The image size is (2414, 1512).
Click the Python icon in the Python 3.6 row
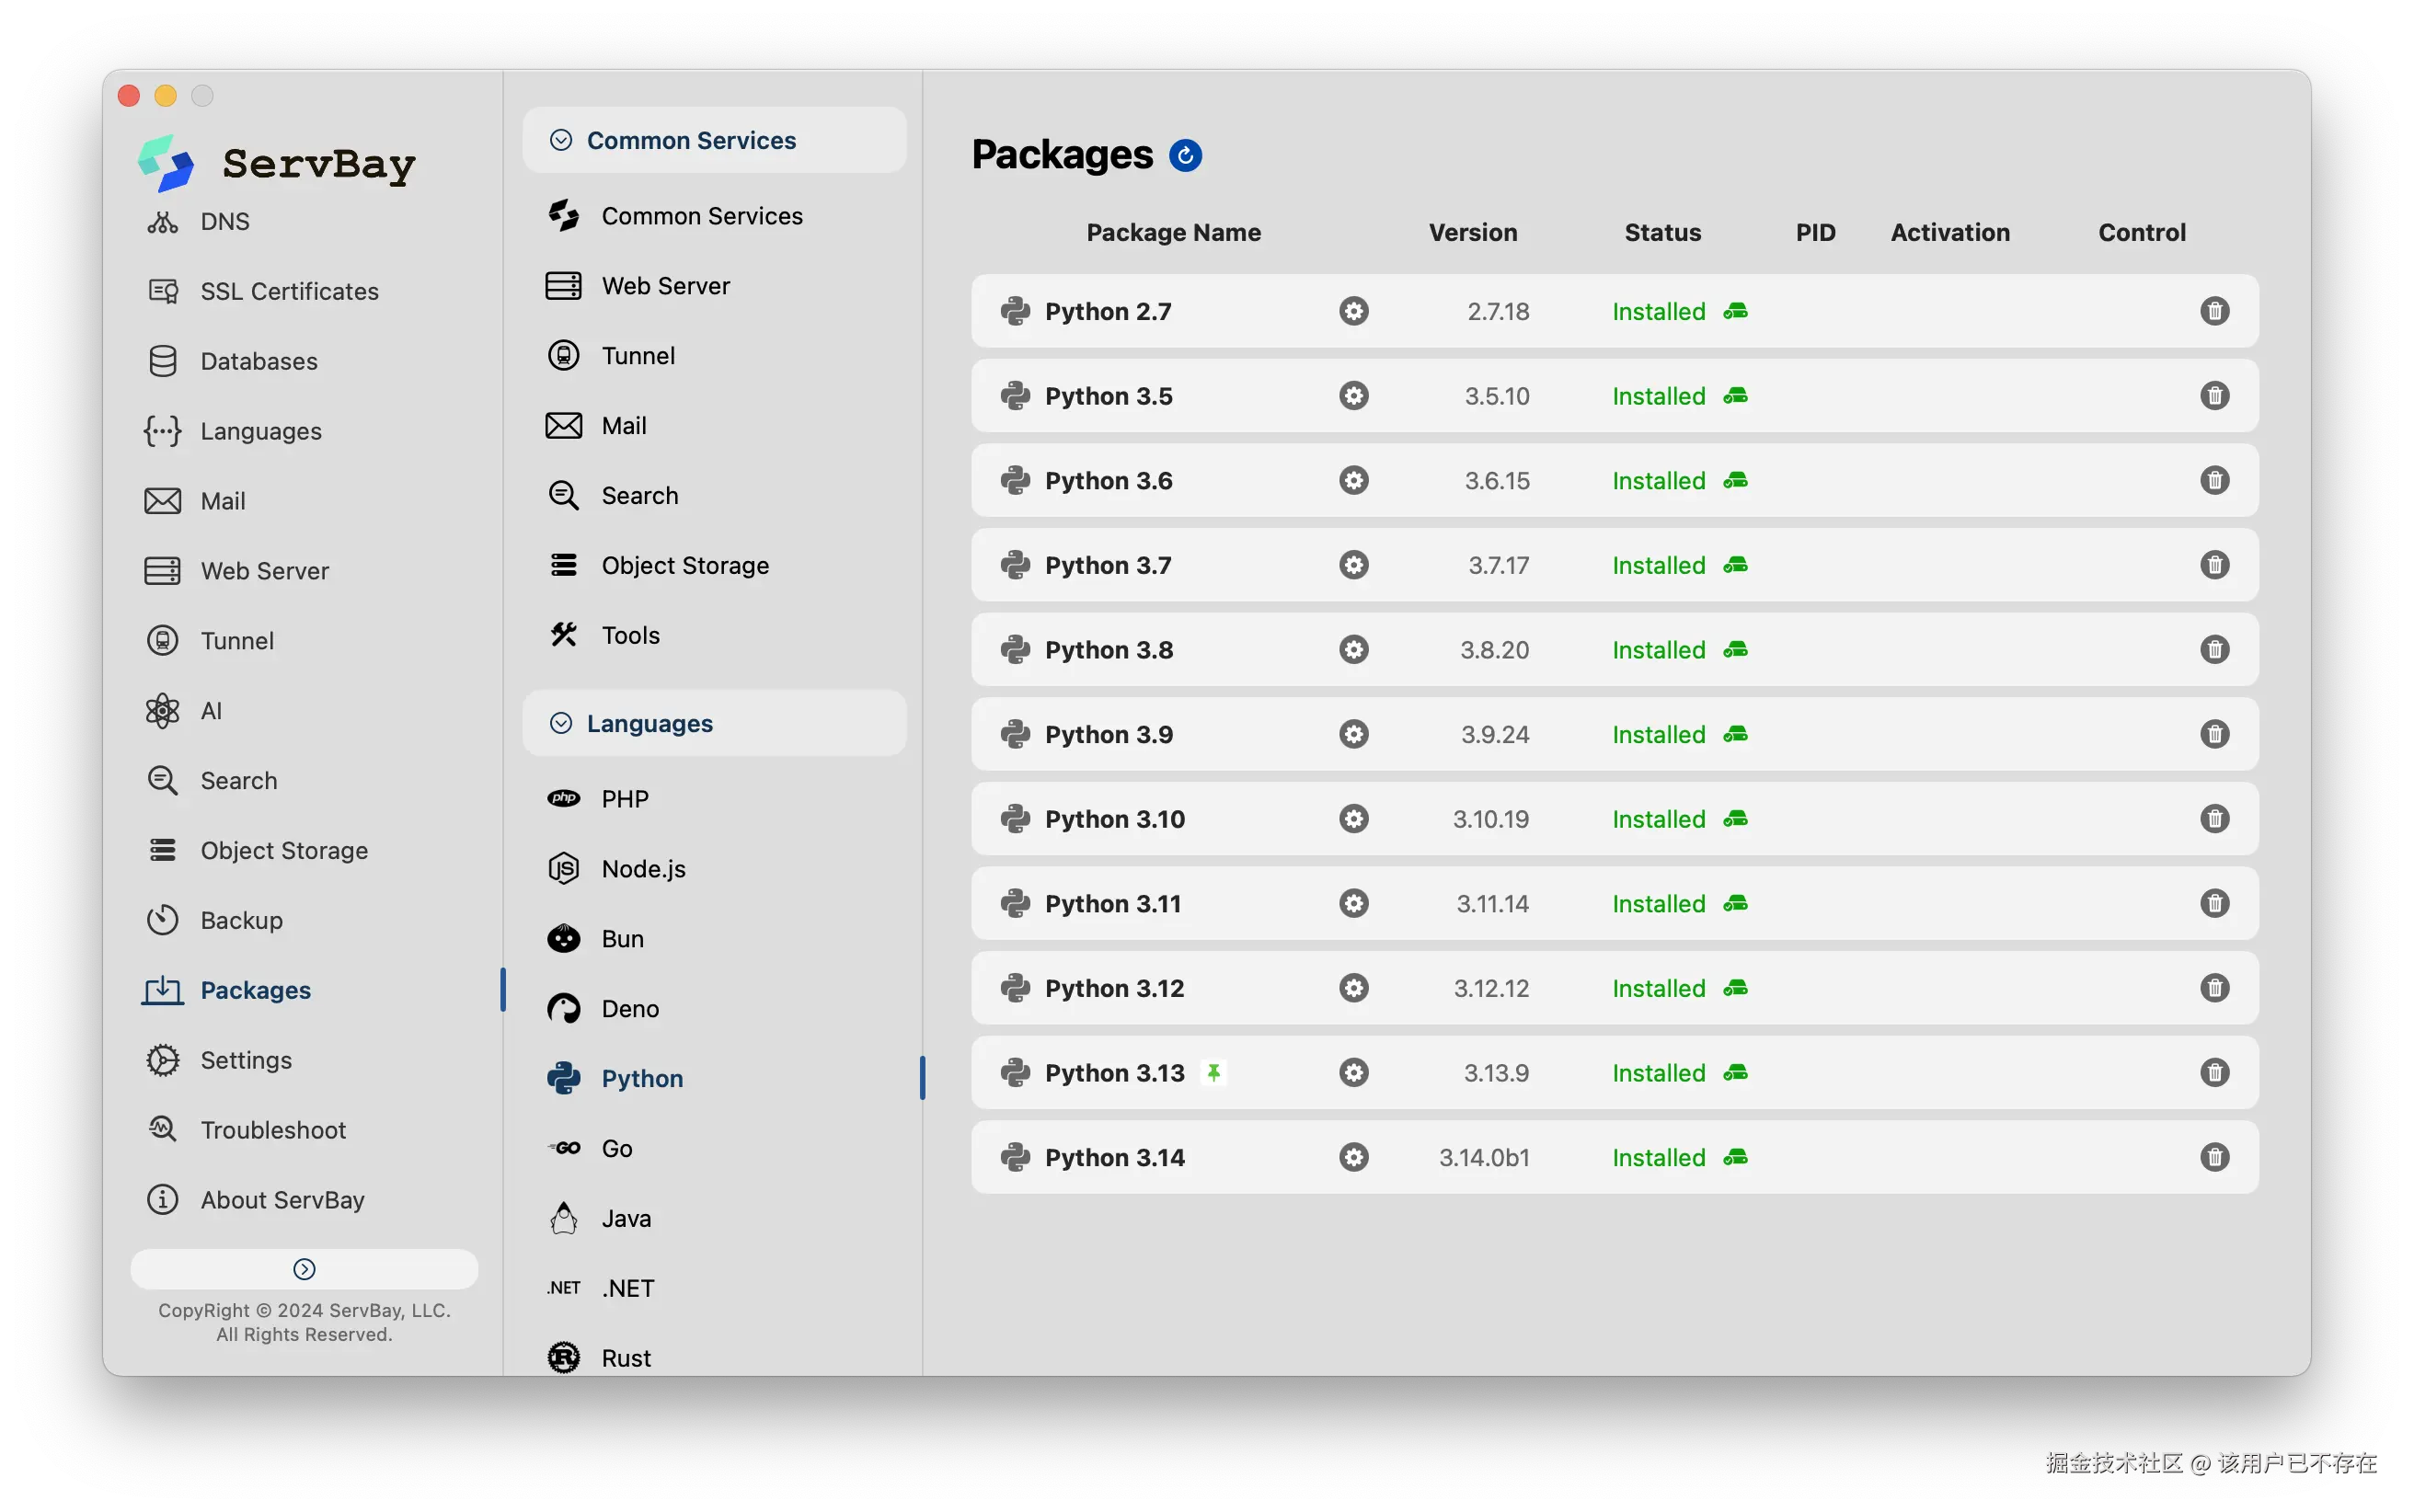[1015, 481]
